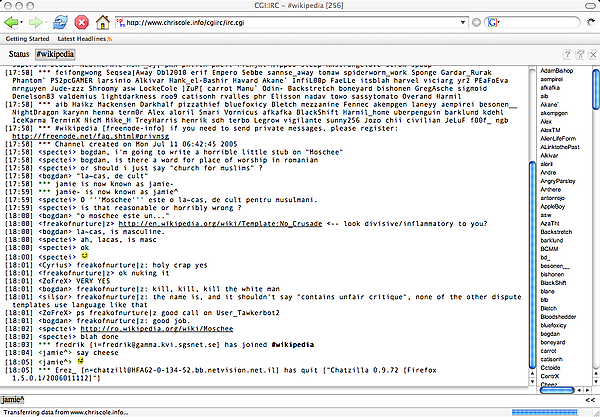The width and height of the screenshot is (600, 417).
Task: Click inside the Google search box
Action: pos(539,23)
